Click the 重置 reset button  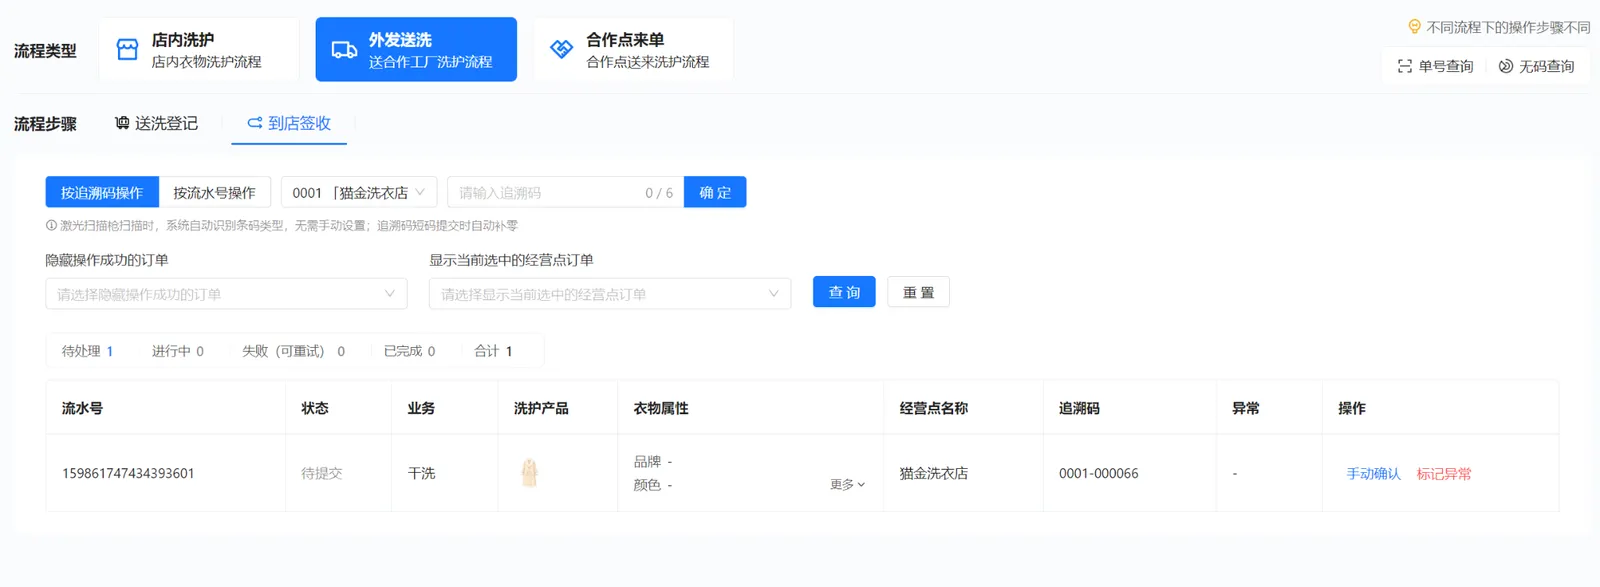point(918,292)
